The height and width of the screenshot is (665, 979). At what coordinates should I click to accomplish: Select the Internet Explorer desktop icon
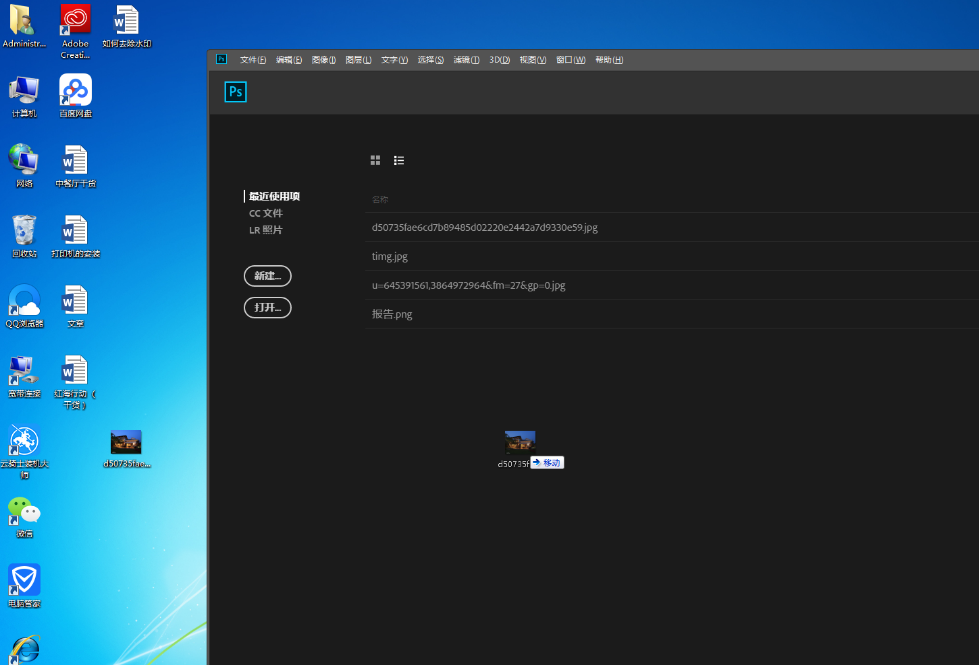25,649
